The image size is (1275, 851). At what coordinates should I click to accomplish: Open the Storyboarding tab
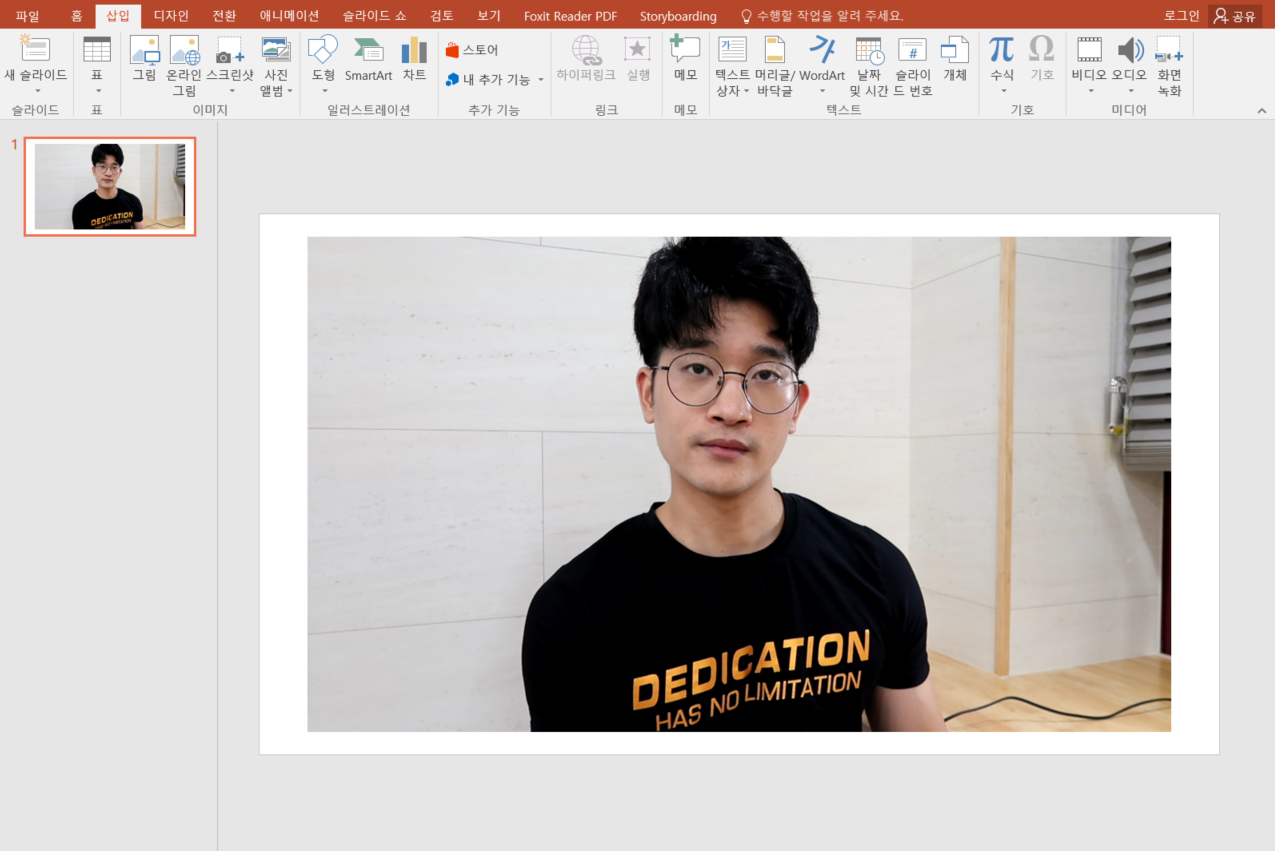pyautogui.click(x=678, y=16)
